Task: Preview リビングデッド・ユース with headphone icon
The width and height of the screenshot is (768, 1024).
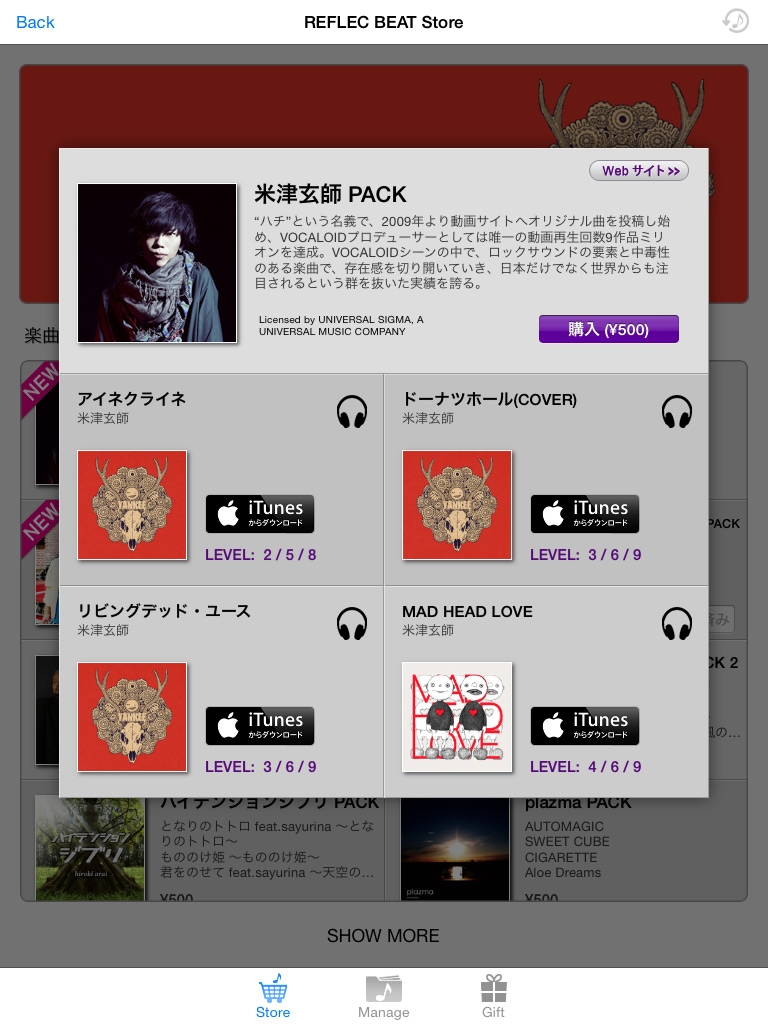Action: pyautogui.click(x=351, y=624)
